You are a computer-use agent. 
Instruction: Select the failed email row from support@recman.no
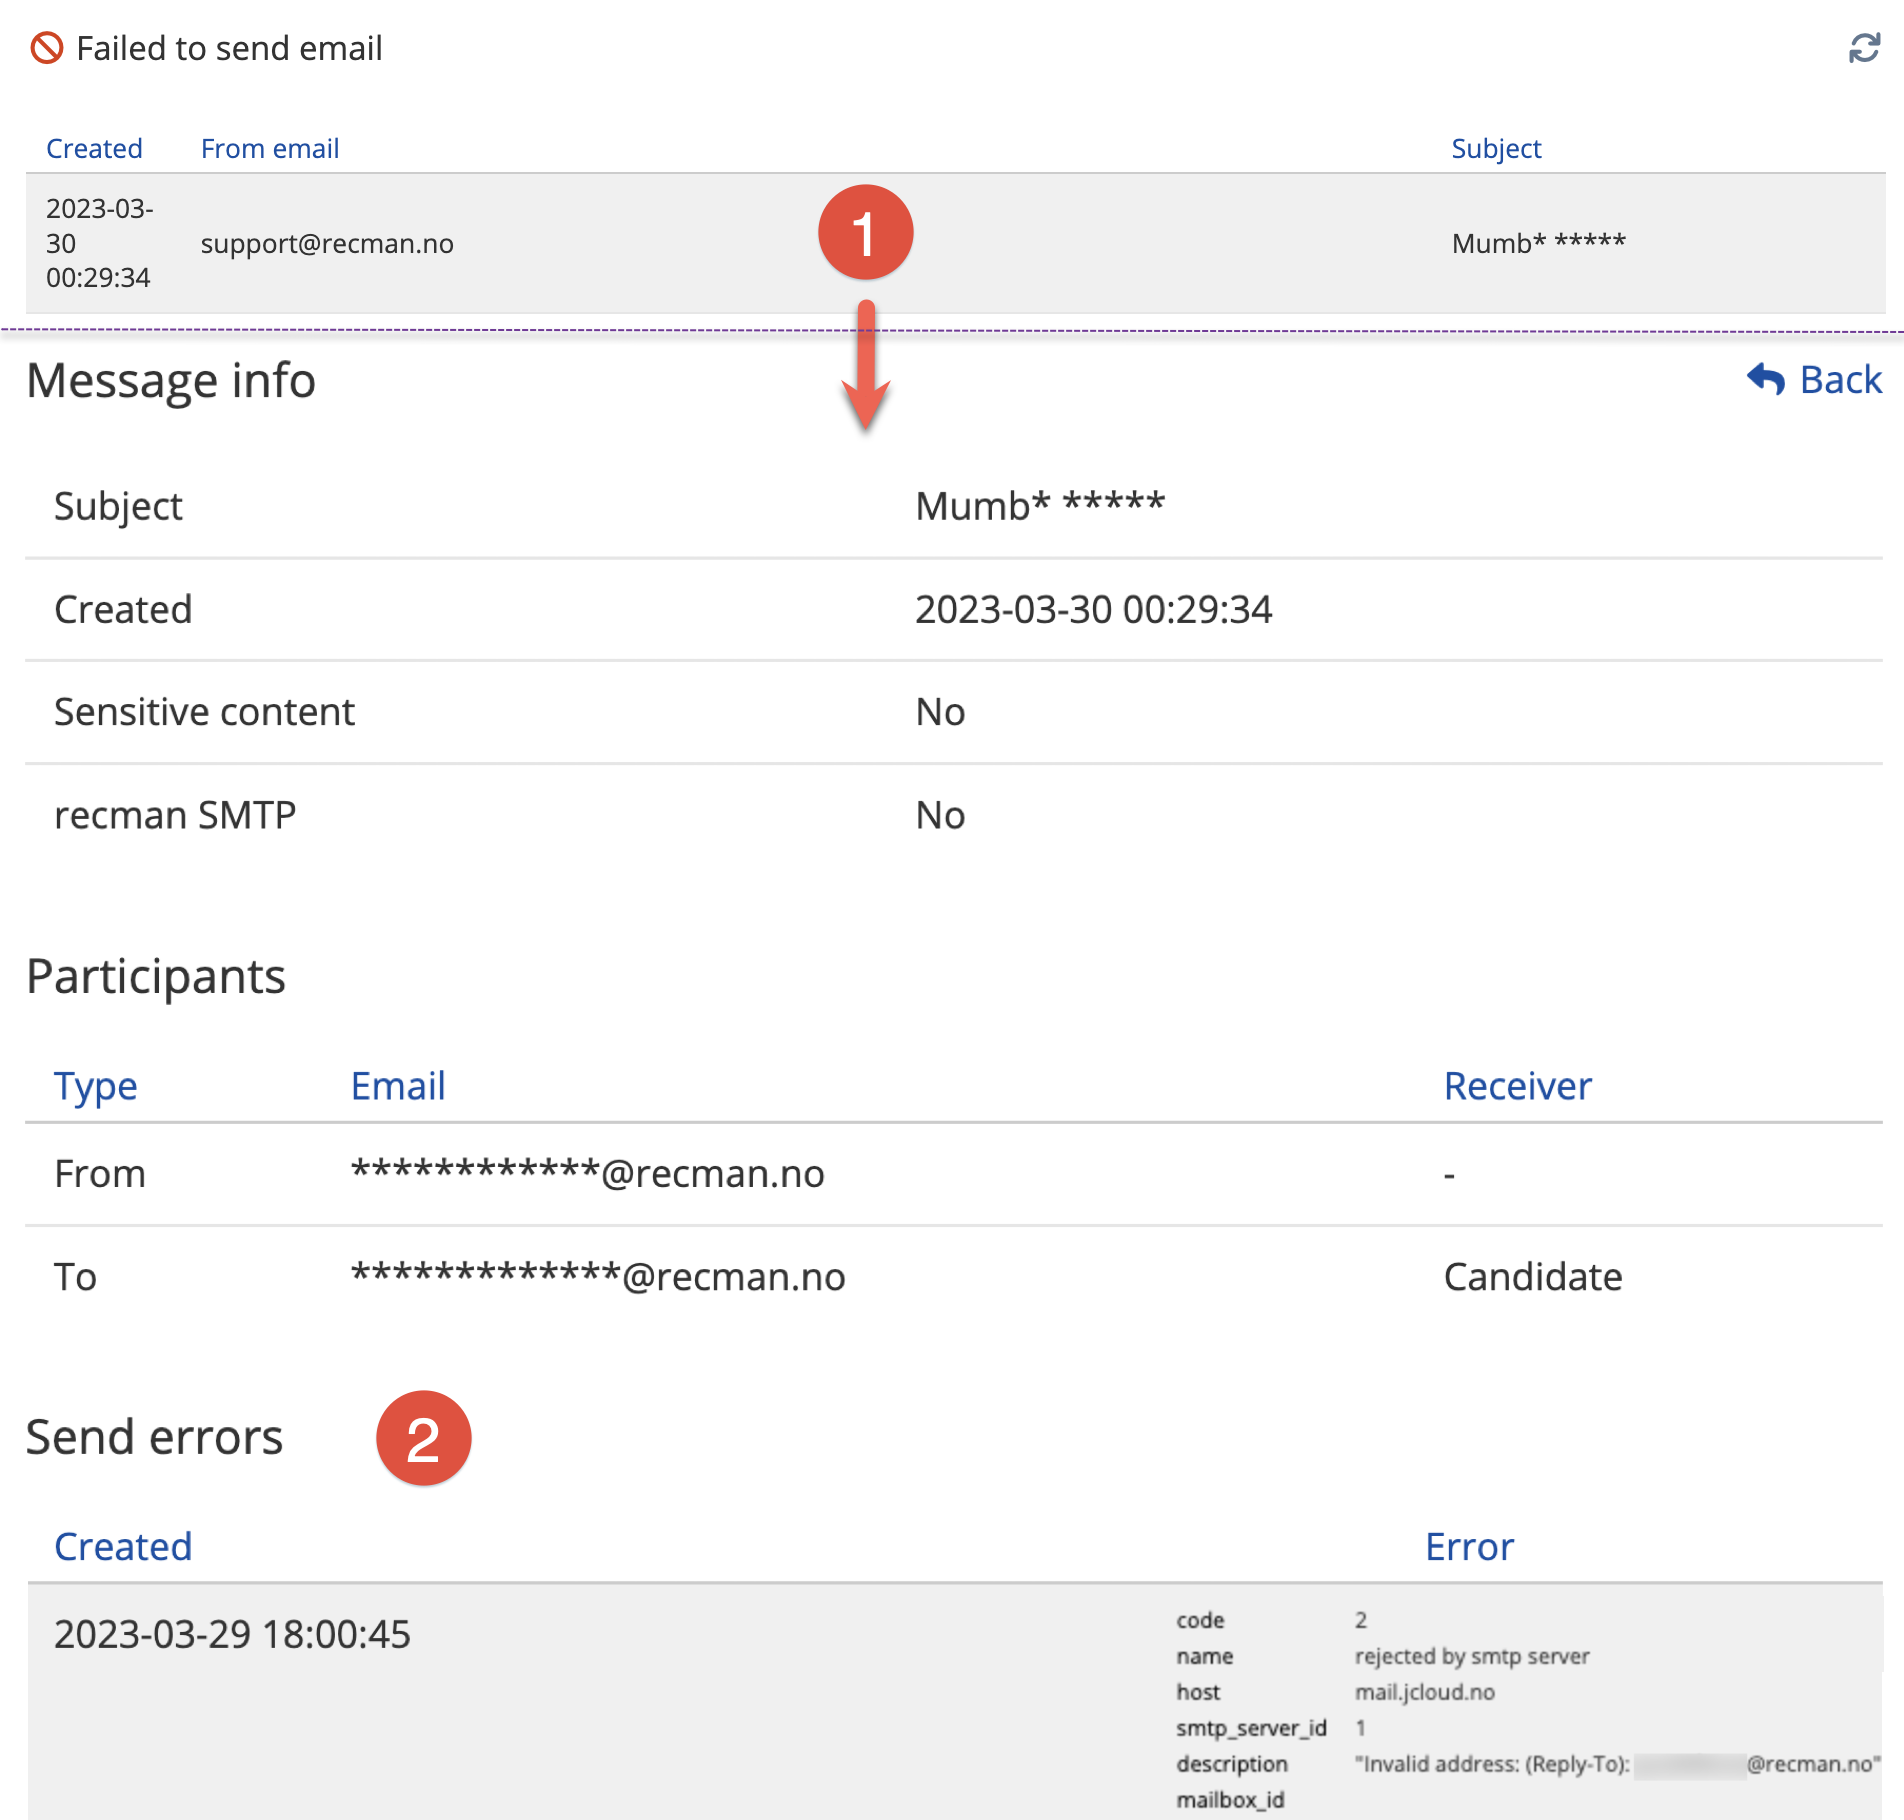click(x=327, y=244)
